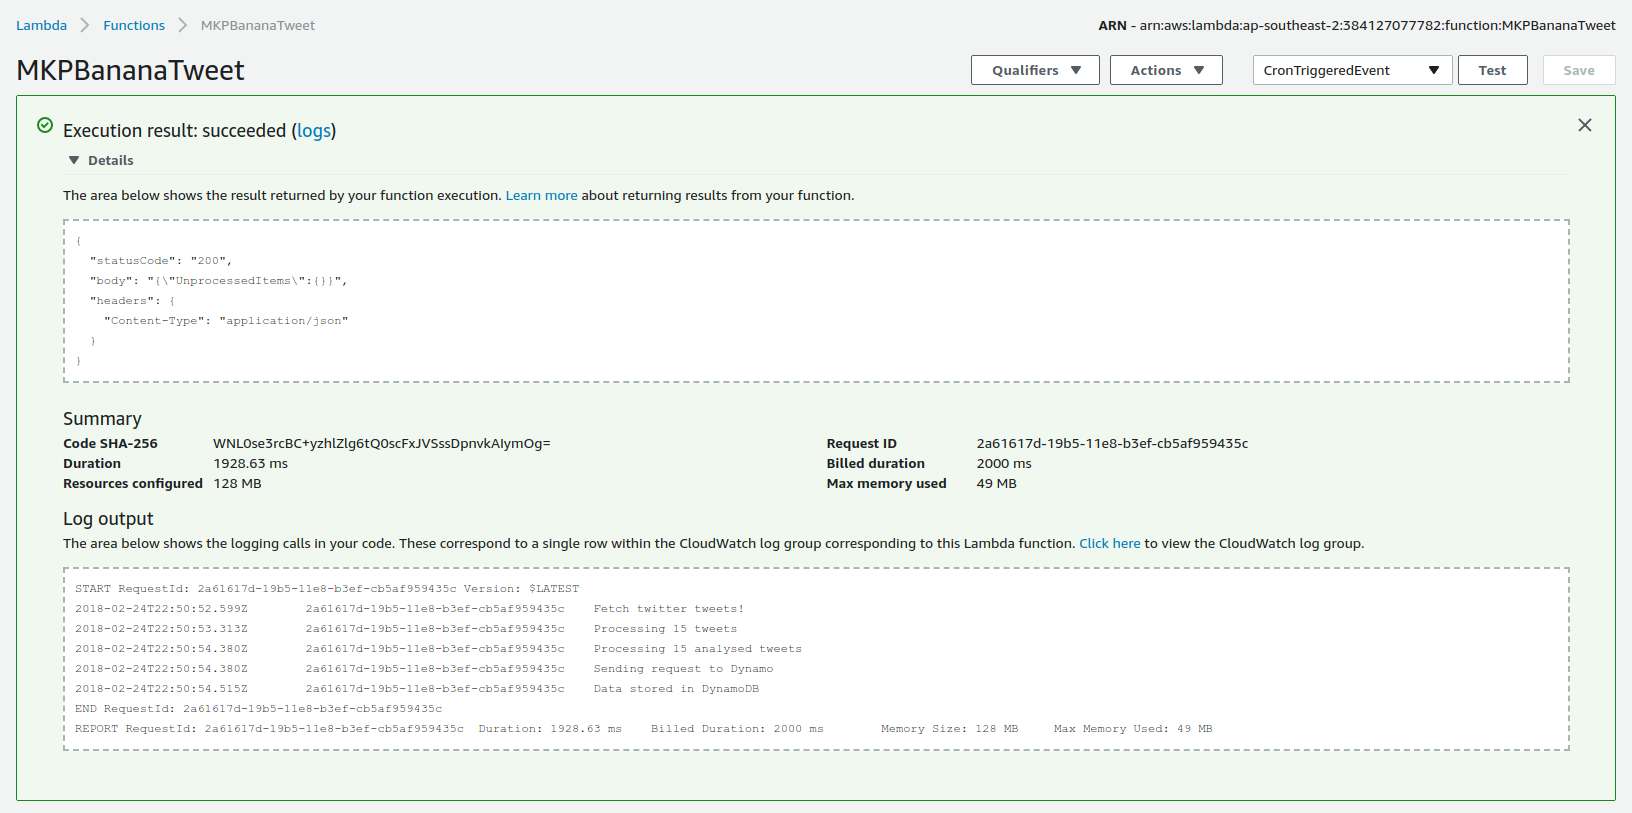Image resolution: width=1632 pixels, height=813 pixels.
Task: Open Learn more about returning results
Action: pyautogui.click(x=541, y=195)
